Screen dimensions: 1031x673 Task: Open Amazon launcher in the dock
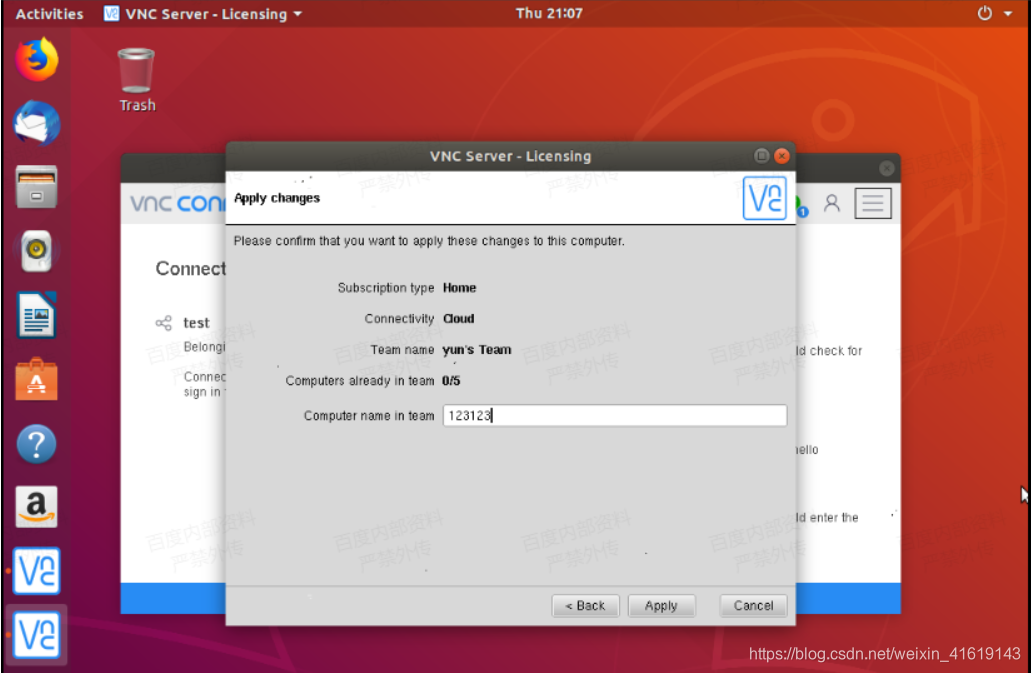tap(37, 507)
